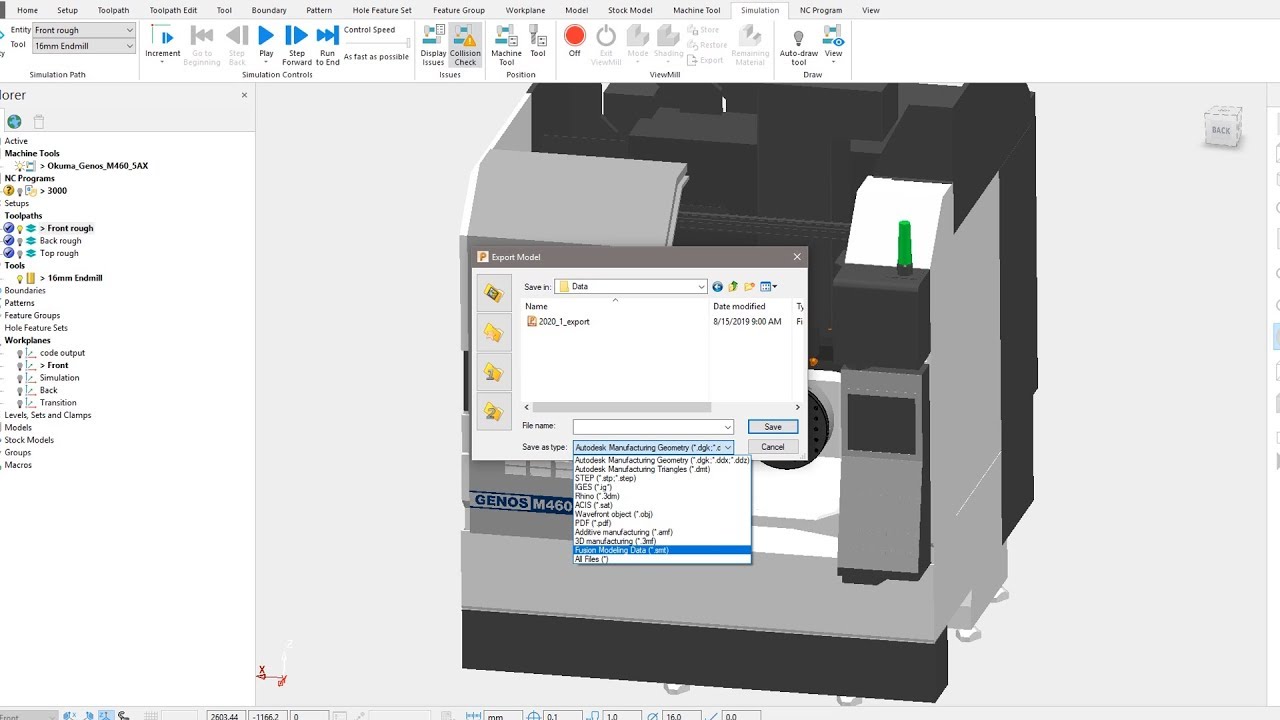Select the Transition workplane
1280x720 pixels.
click(58, 403)
